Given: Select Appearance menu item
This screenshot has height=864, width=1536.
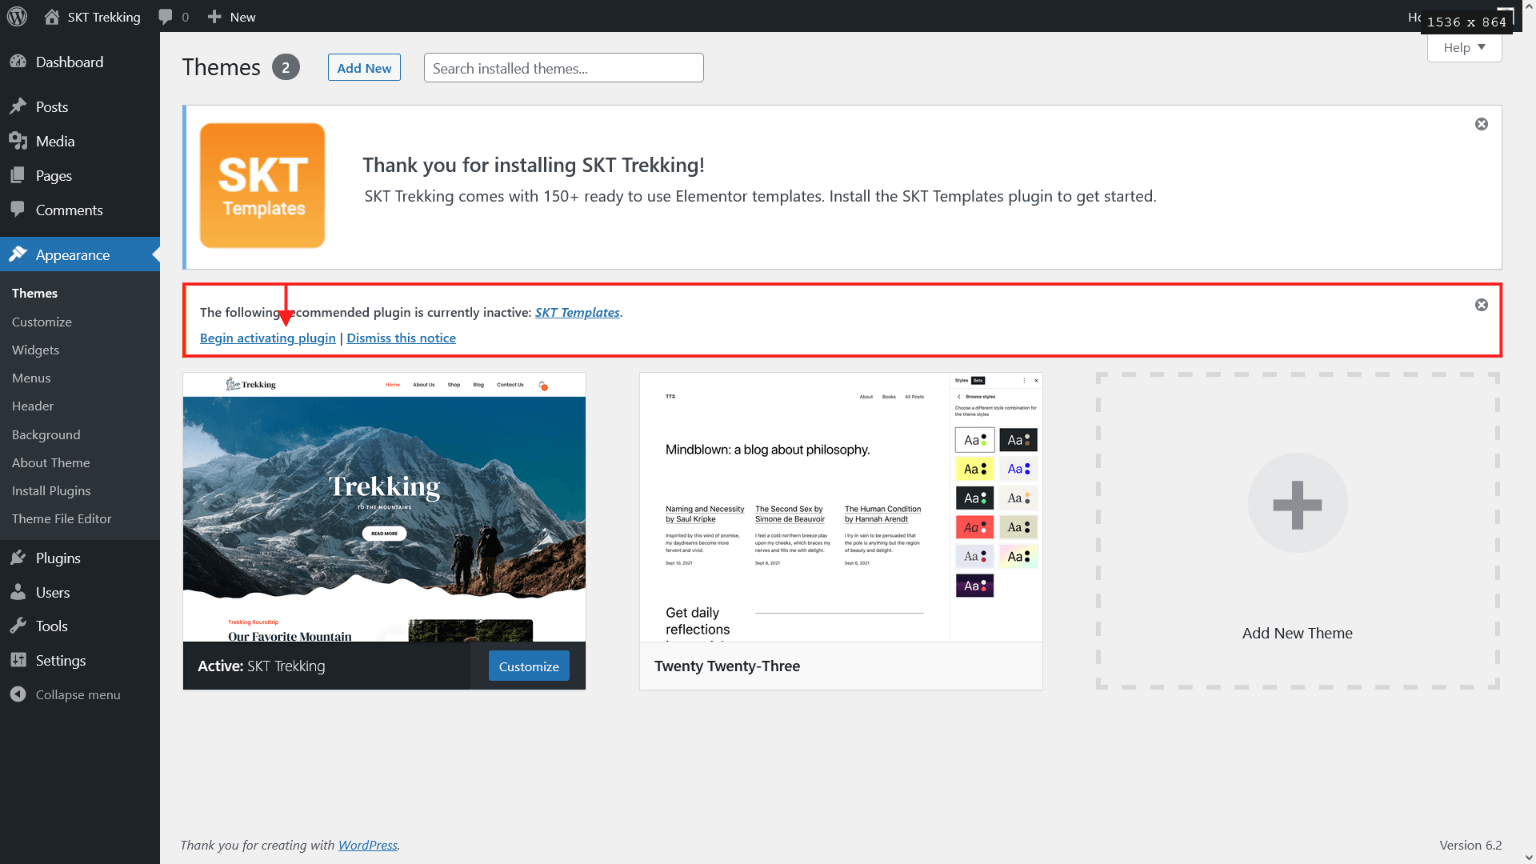Looking at the screenshot, I should pyautogui.click(x=80, y=255).
